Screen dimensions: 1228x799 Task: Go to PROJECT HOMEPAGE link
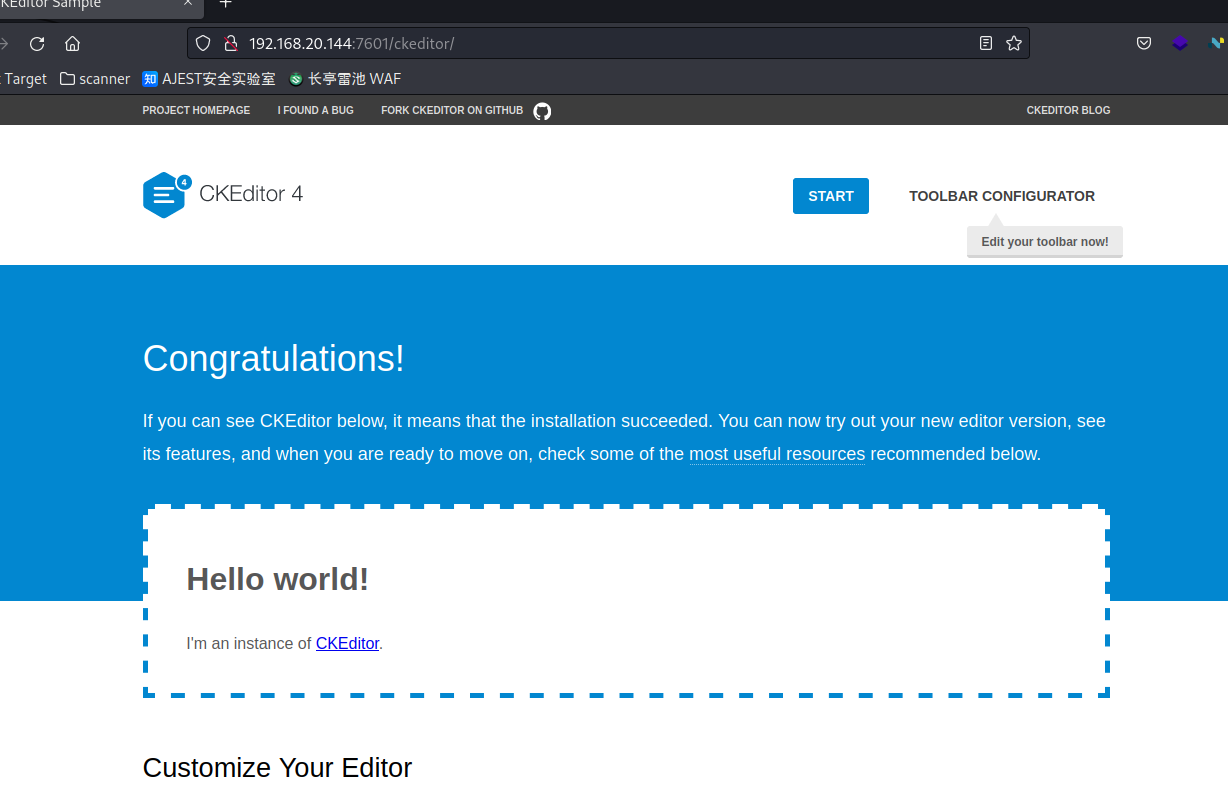(196, 110)
